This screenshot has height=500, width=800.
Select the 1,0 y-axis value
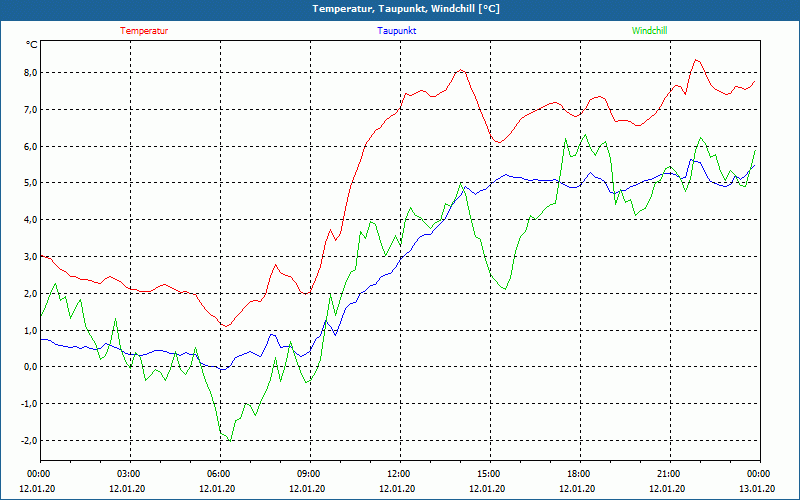[x=31, y=330]
